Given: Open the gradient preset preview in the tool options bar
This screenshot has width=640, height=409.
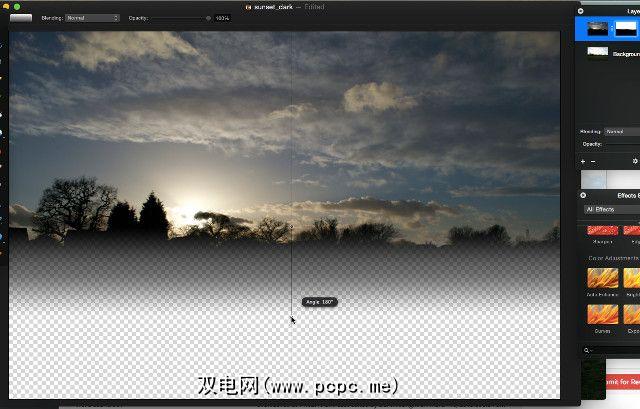Looking at the screenshot, I should (x=21, y=18).
